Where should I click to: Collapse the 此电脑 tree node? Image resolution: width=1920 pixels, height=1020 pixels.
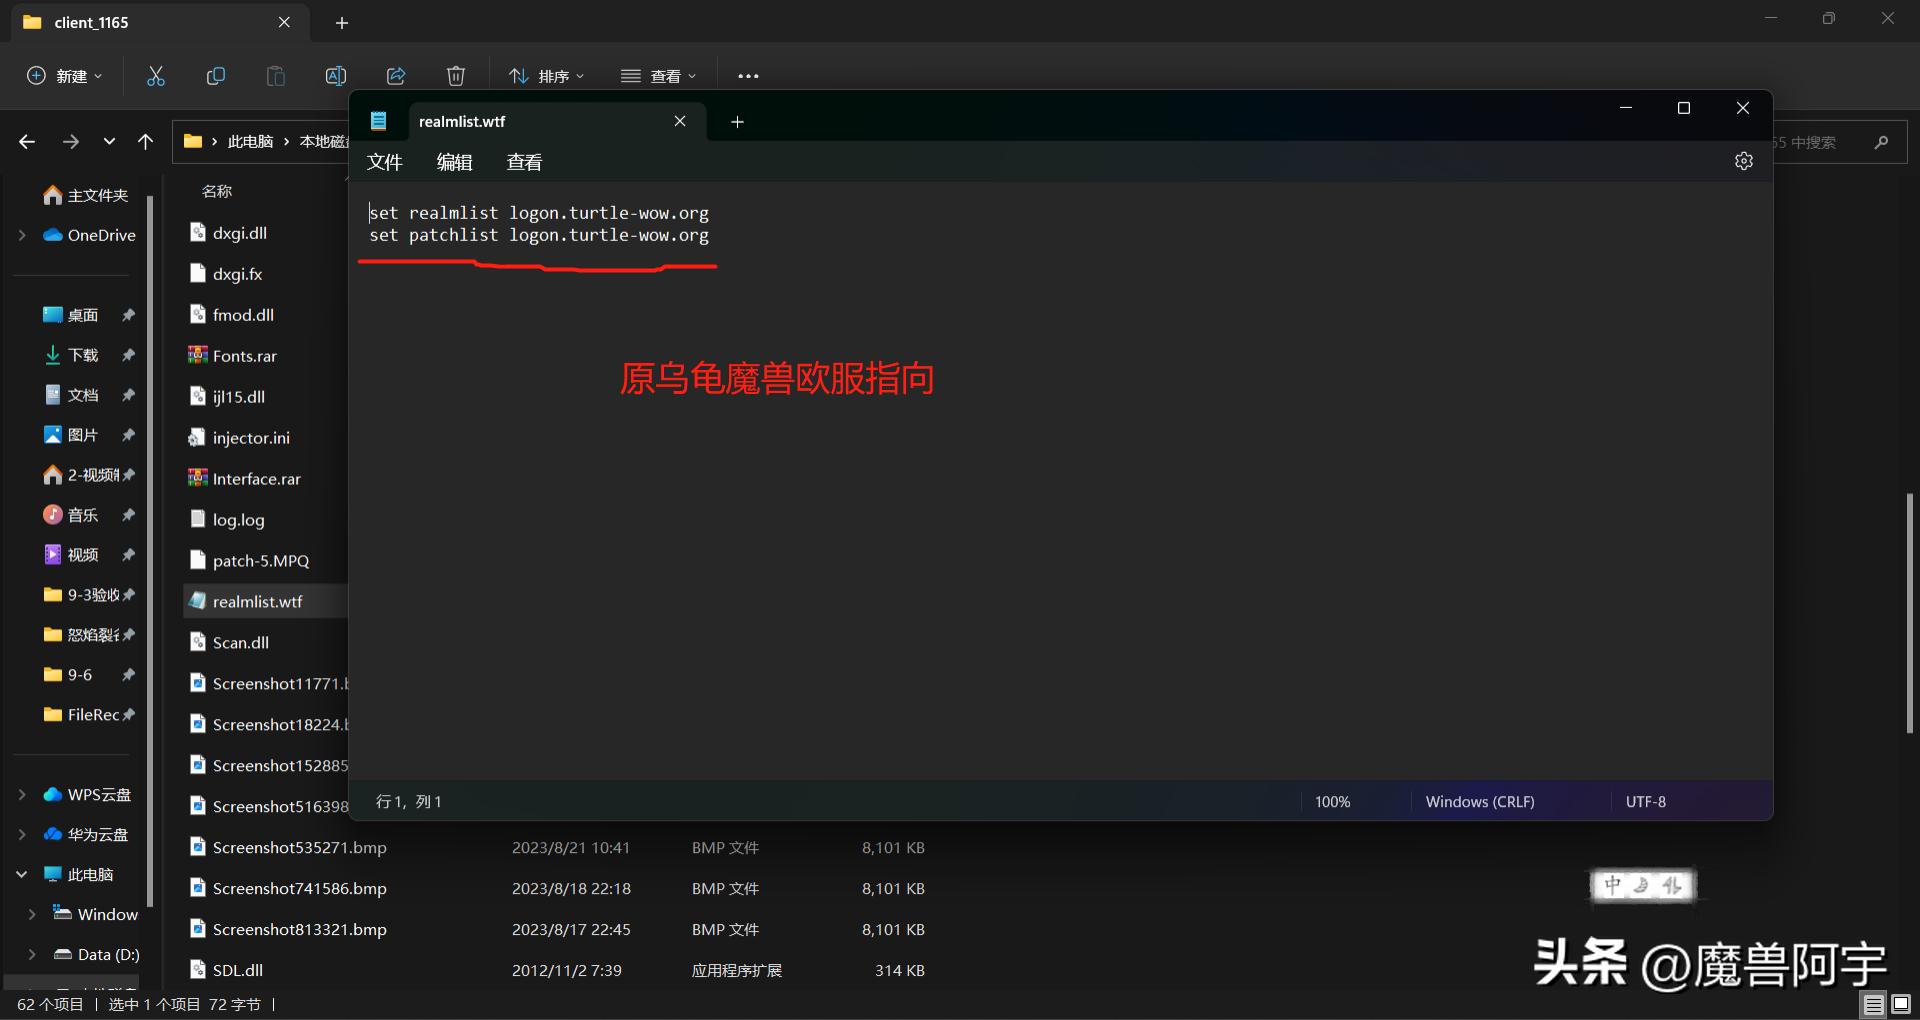click(x=22, y=875)
